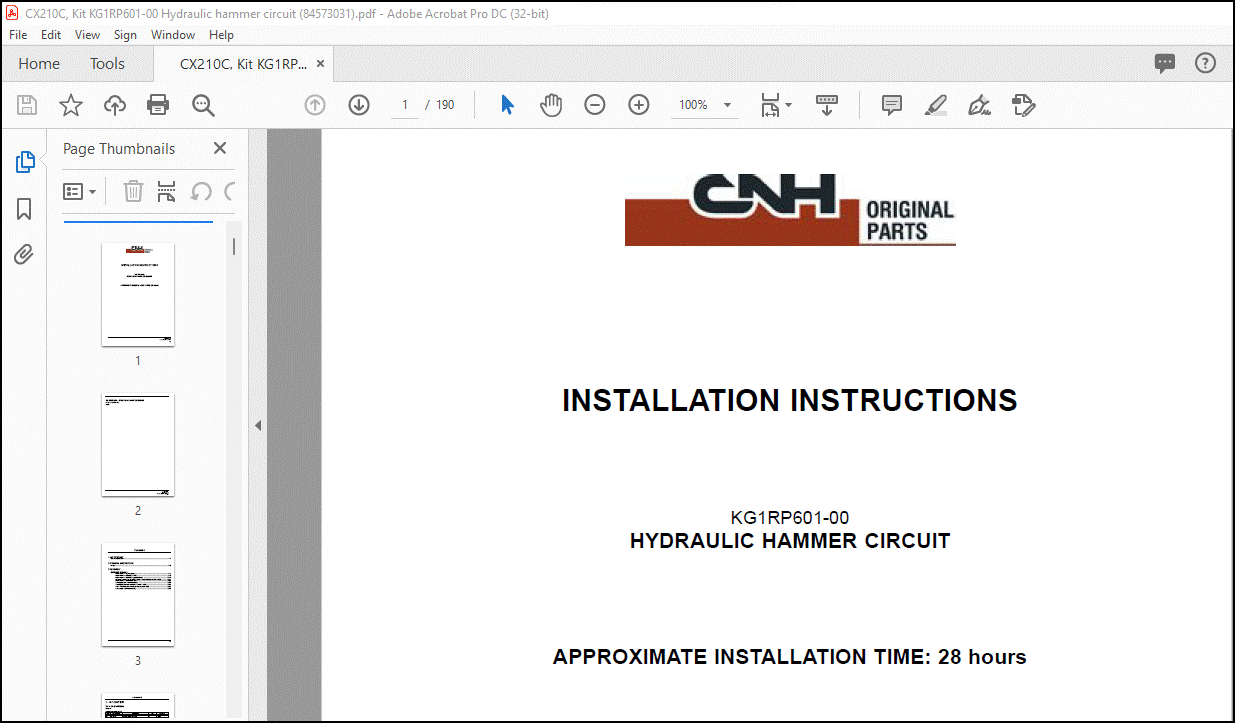Click APPROXIMATE INSTALLATION TIME: 28 hours text
The height and width of the screenshot is (723, 1235).
[x=790, y=657]
